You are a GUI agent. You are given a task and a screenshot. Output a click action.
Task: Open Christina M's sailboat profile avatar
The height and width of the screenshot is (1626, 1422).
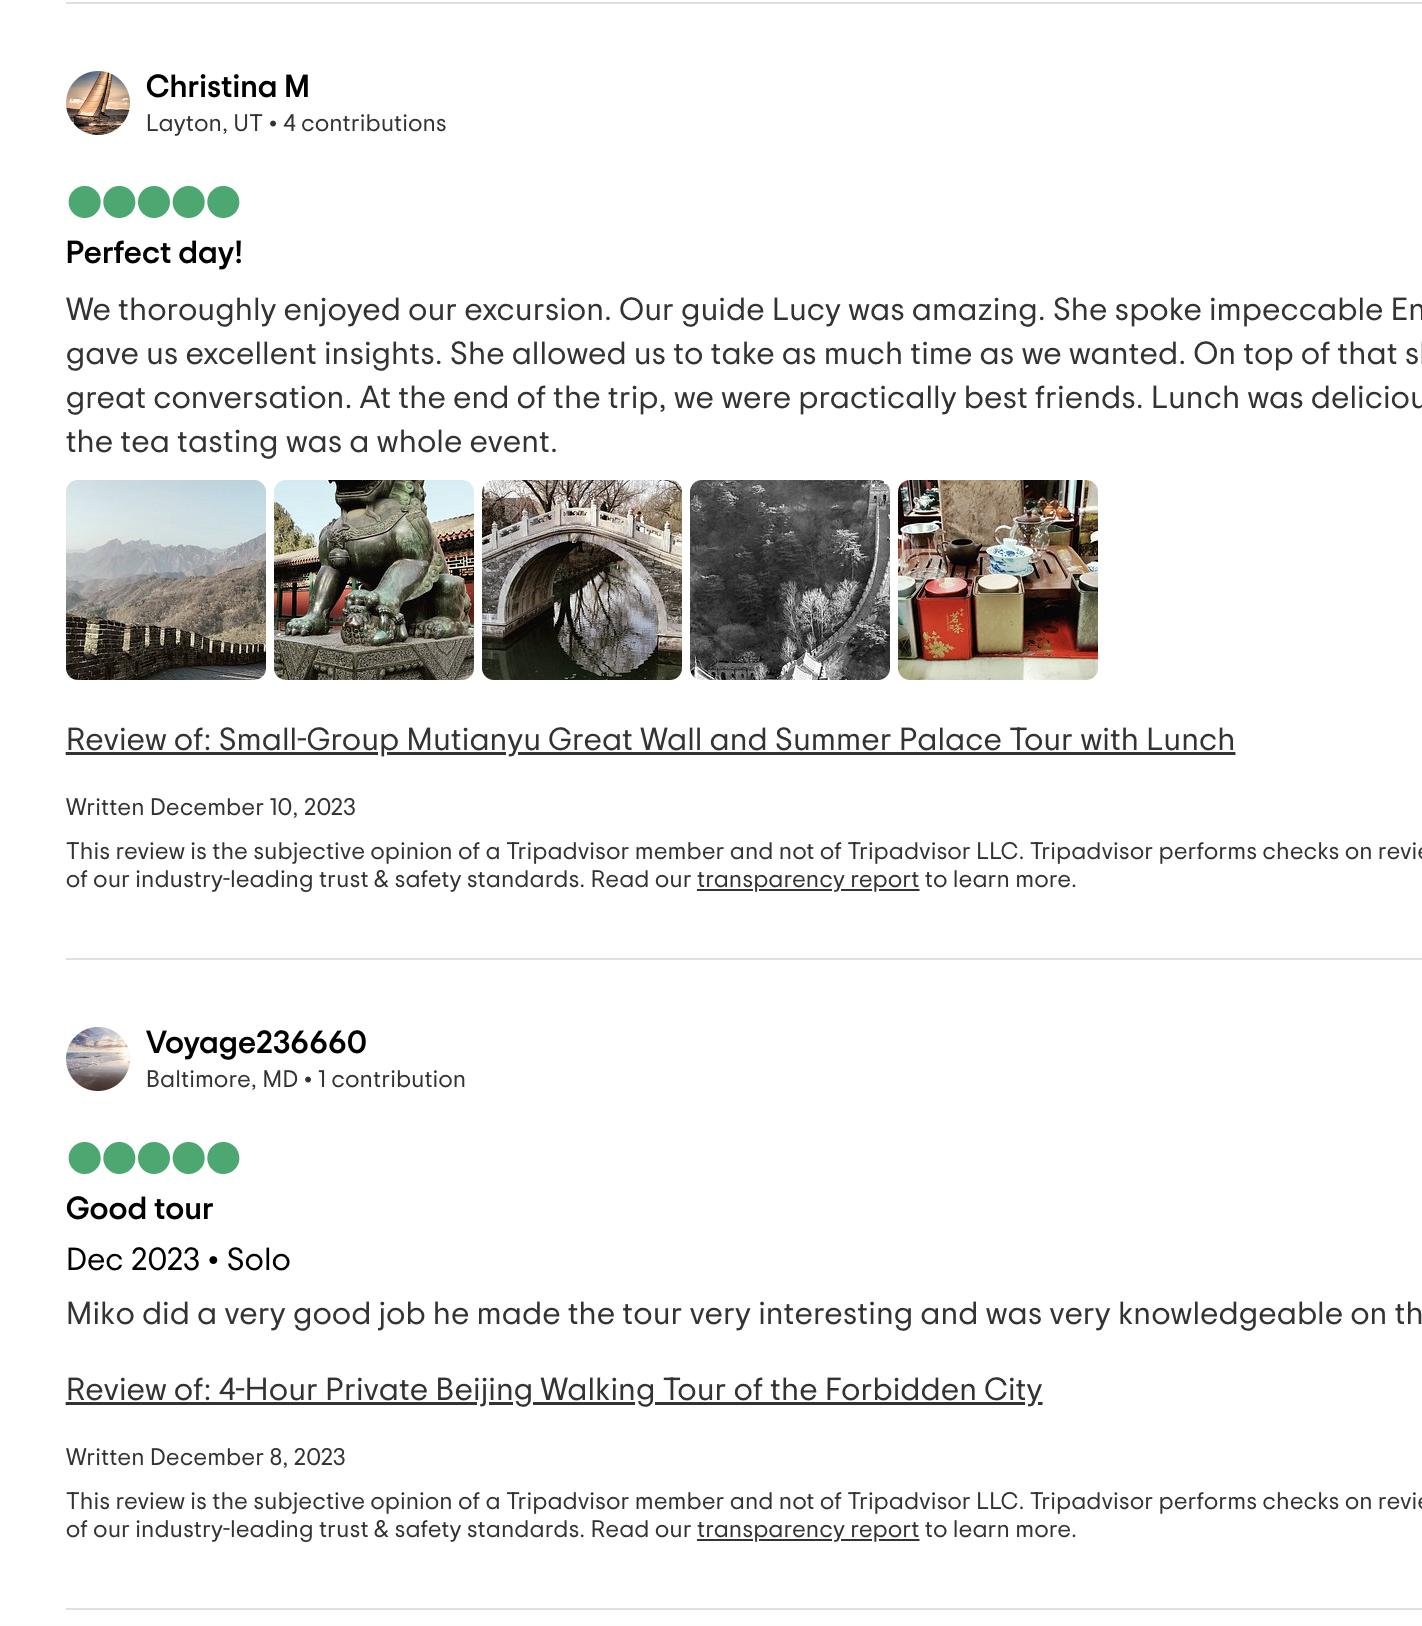pyautogui.click(x=98, y=103)
